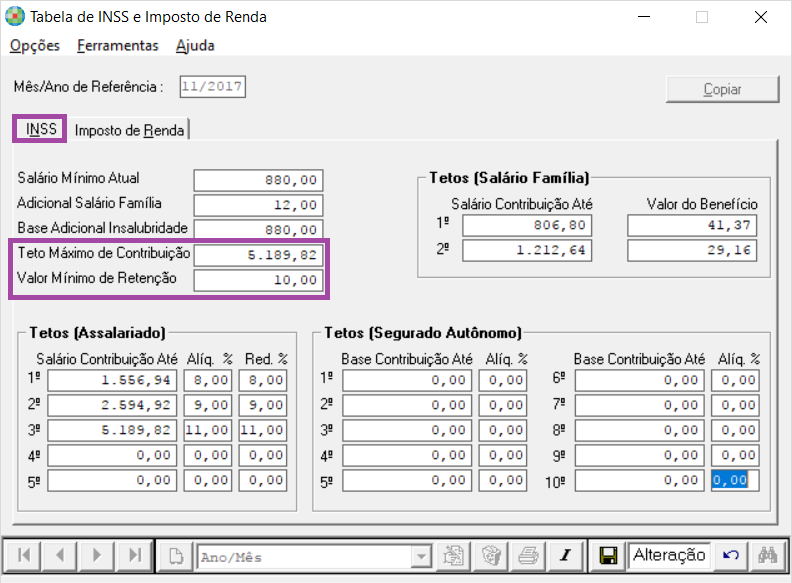Search records with the binoculars icon
The width and height of the screenshot is (792, 583).
click(768, 556)
